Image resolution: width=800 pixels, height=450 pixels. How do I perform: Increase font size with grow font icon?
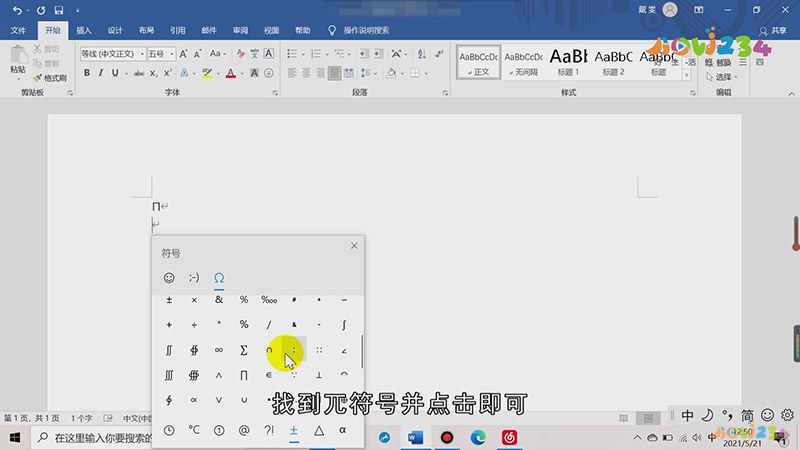183,54
